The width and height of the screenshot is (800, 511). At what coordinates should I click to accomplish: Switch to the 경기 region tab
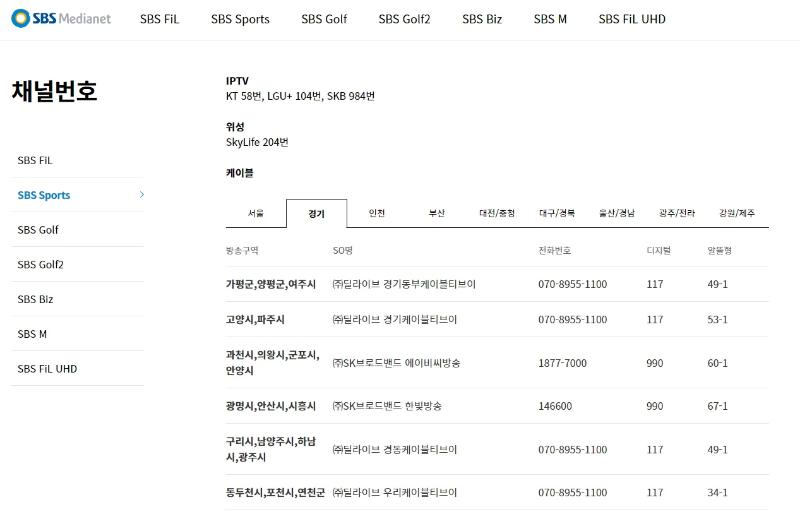(316, 214)
